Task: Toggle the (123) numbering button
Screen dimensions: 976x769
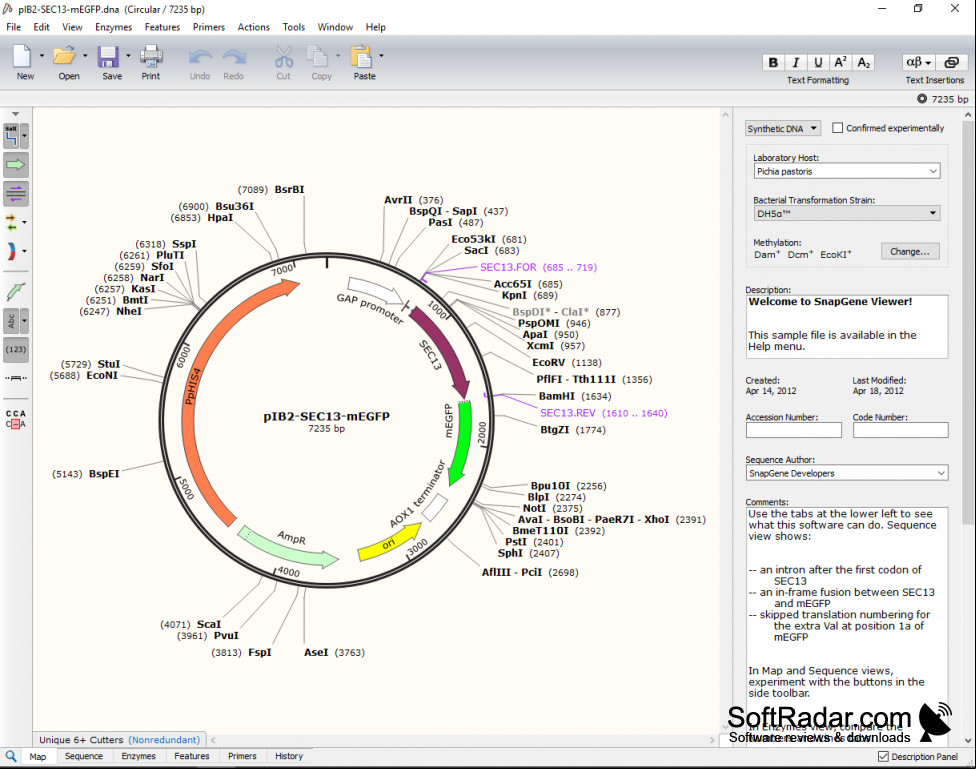Action: pyautogui.click(x=16, y=350)
